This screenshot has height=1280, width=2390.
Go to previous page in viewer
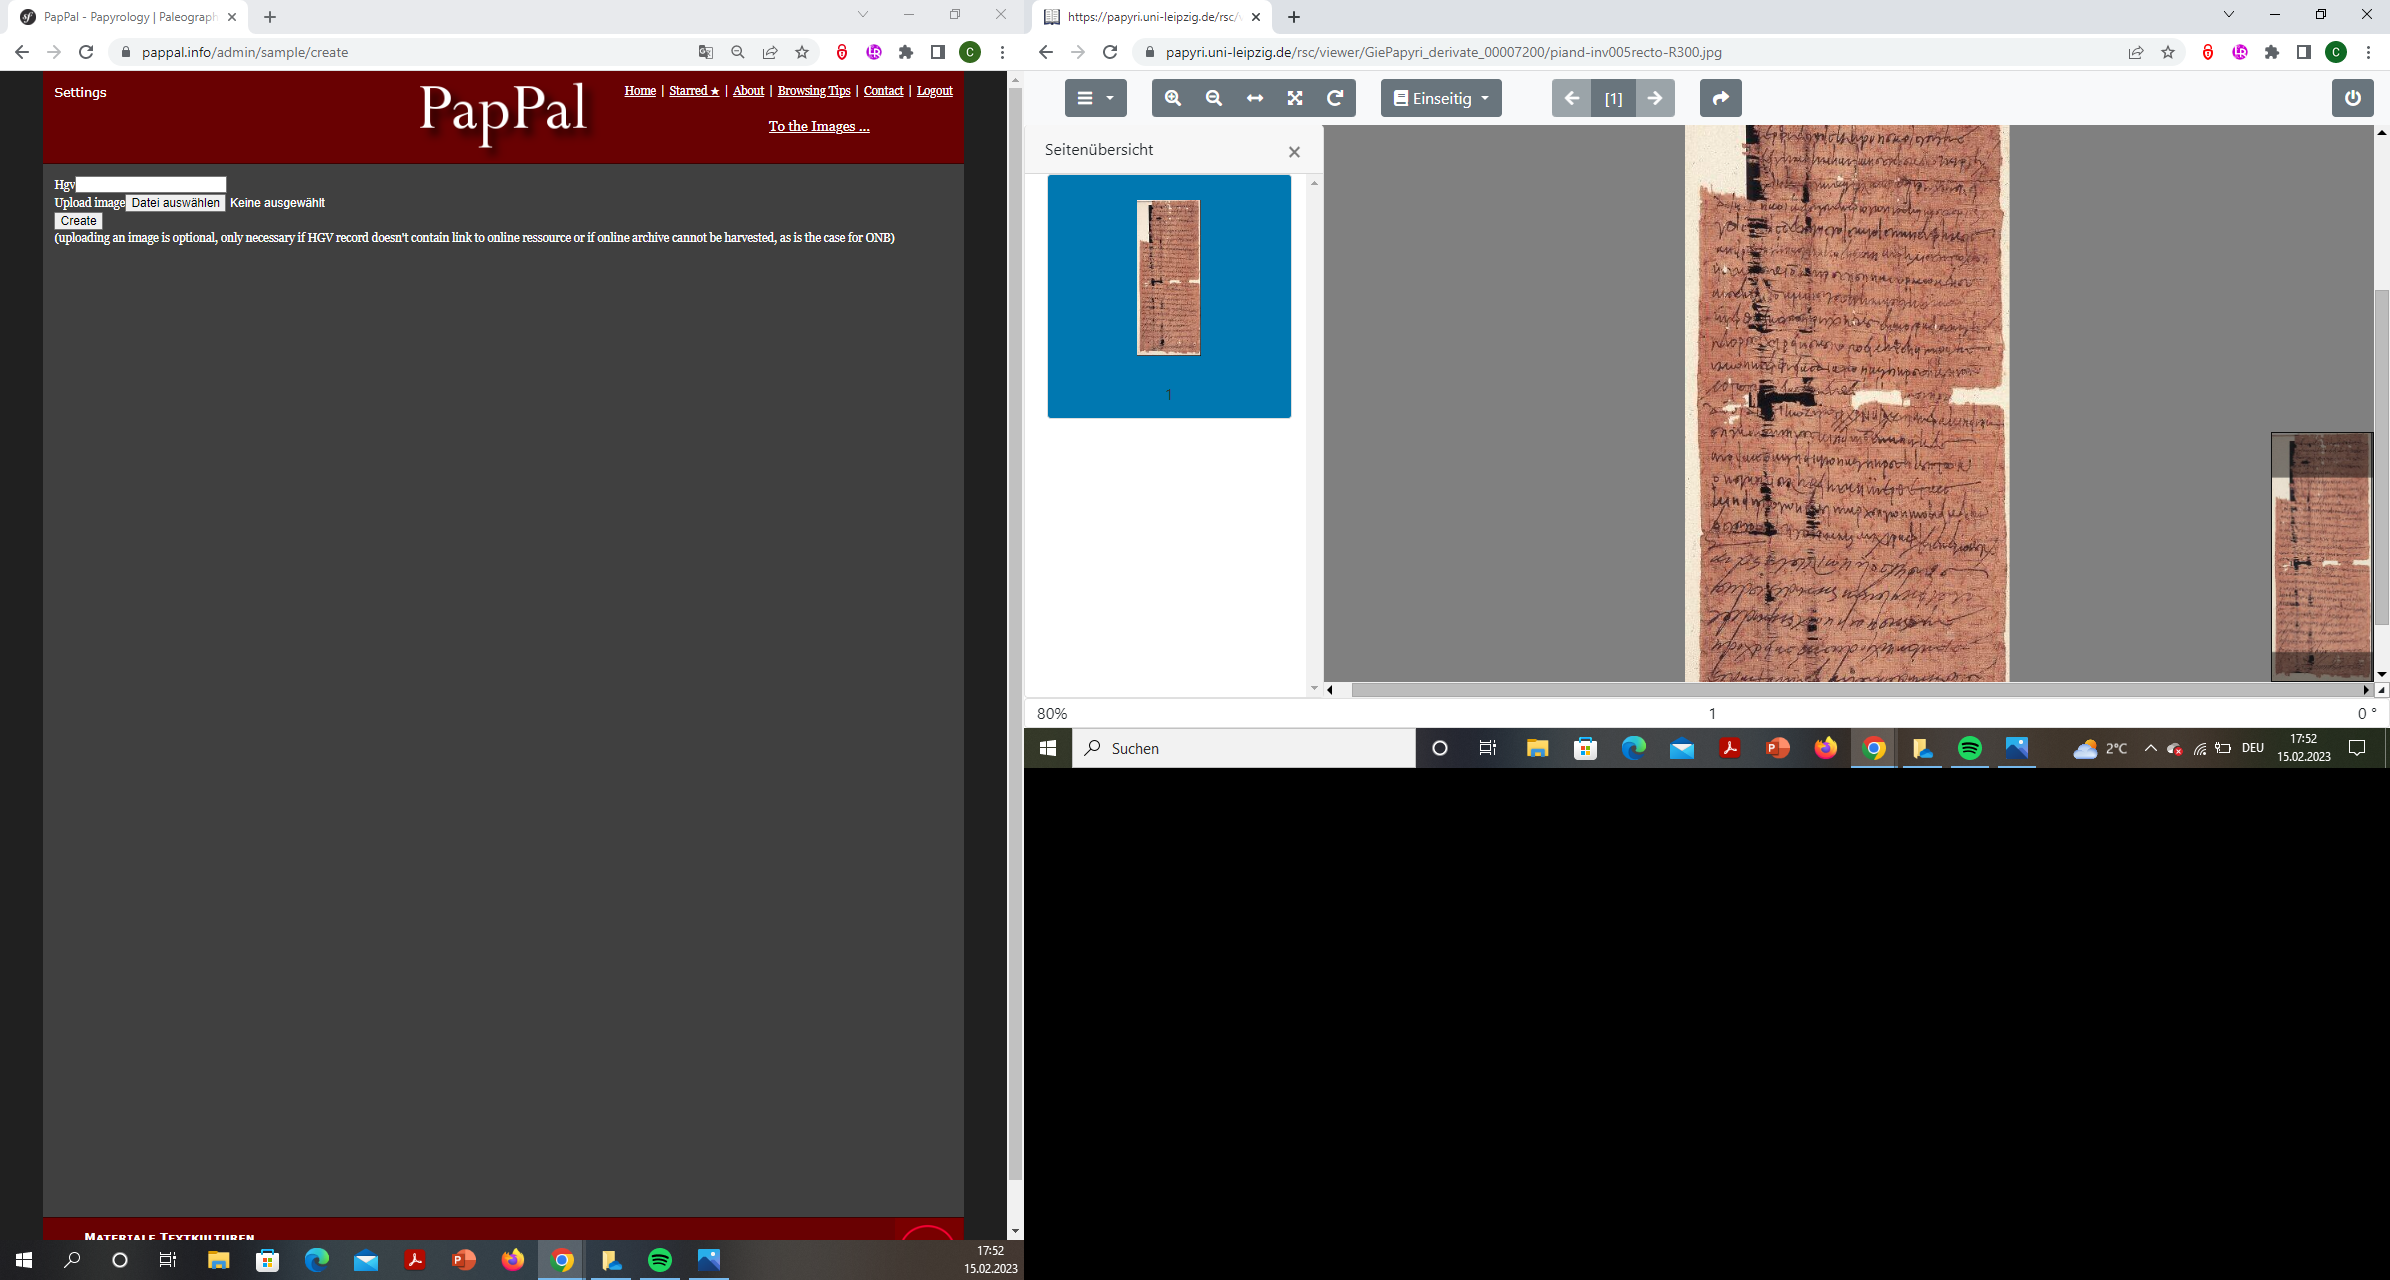click(1571, 98)
